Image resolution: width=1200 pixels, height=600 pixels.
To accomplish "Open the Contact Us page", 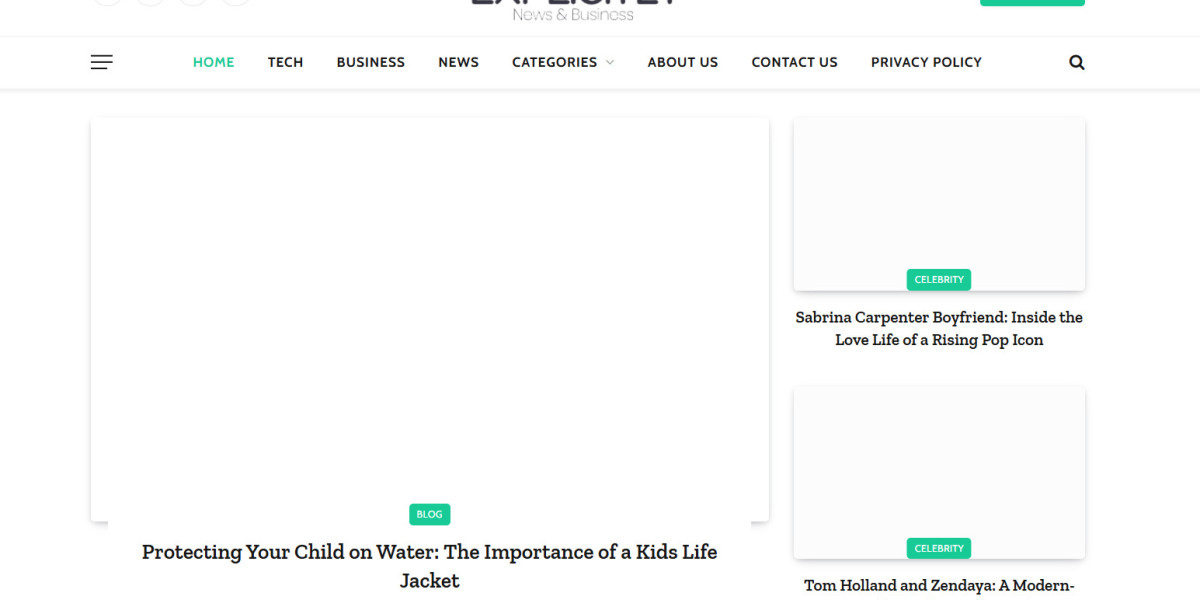I will [x=795, y=62].
